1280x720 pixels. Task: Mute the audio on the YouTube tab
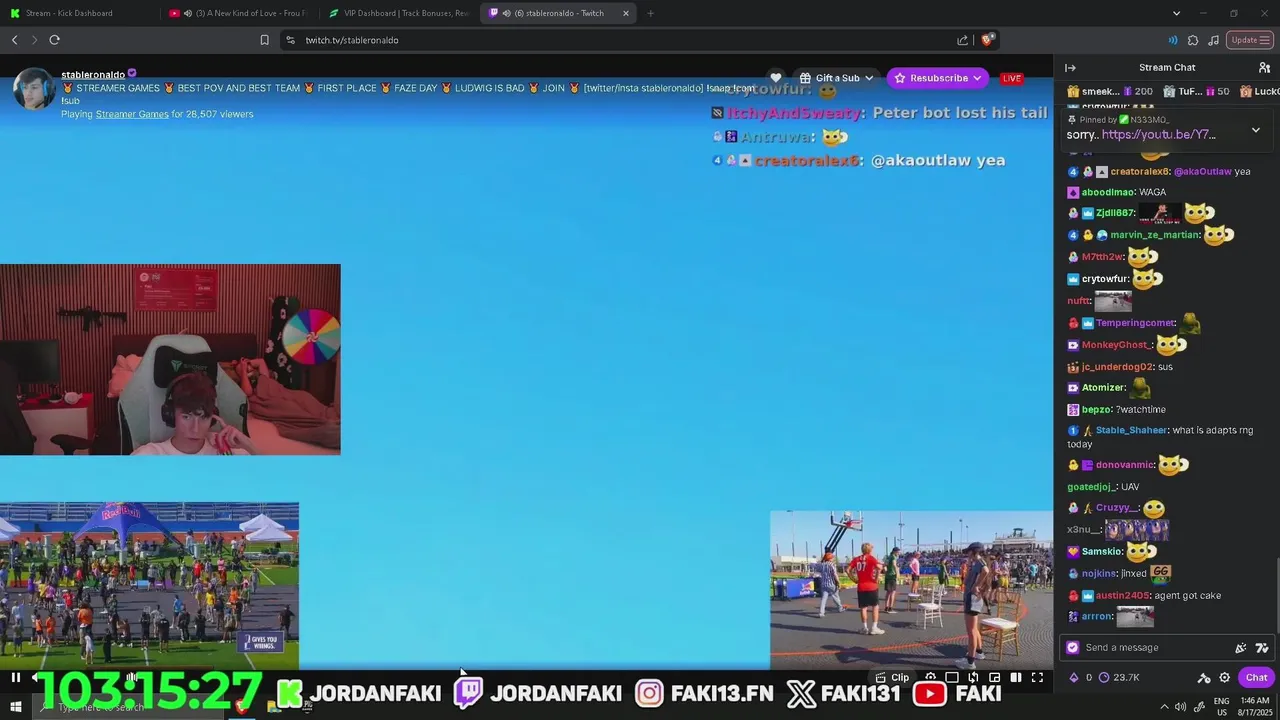coord(187,13)
